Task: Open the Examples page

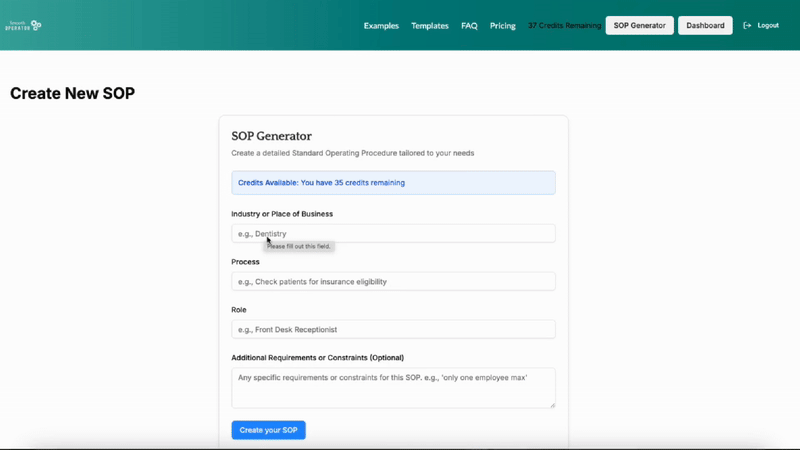Action: pyautogui.click(x=381, y=26)
